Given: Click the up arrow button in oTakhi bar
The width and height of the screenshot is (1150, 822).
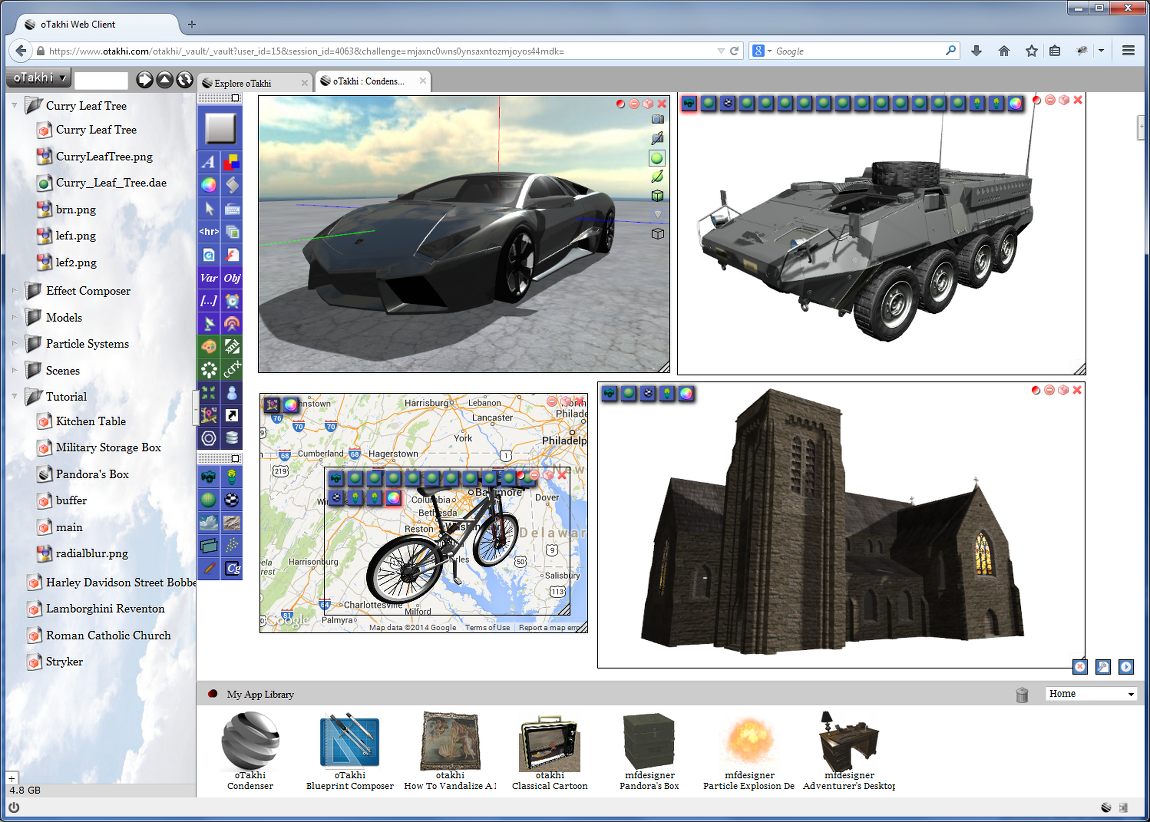Looking at the screenshot, I should tap(165, 79).
